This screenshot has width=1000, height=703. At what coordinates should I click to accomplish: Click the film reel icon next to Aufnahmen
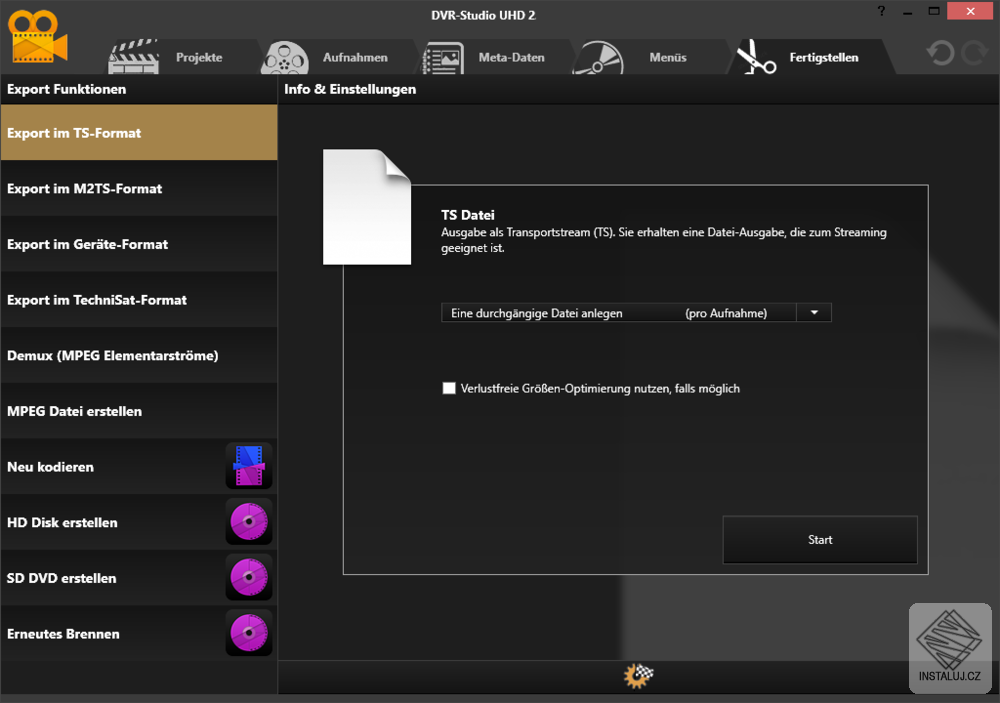[285, 58]
